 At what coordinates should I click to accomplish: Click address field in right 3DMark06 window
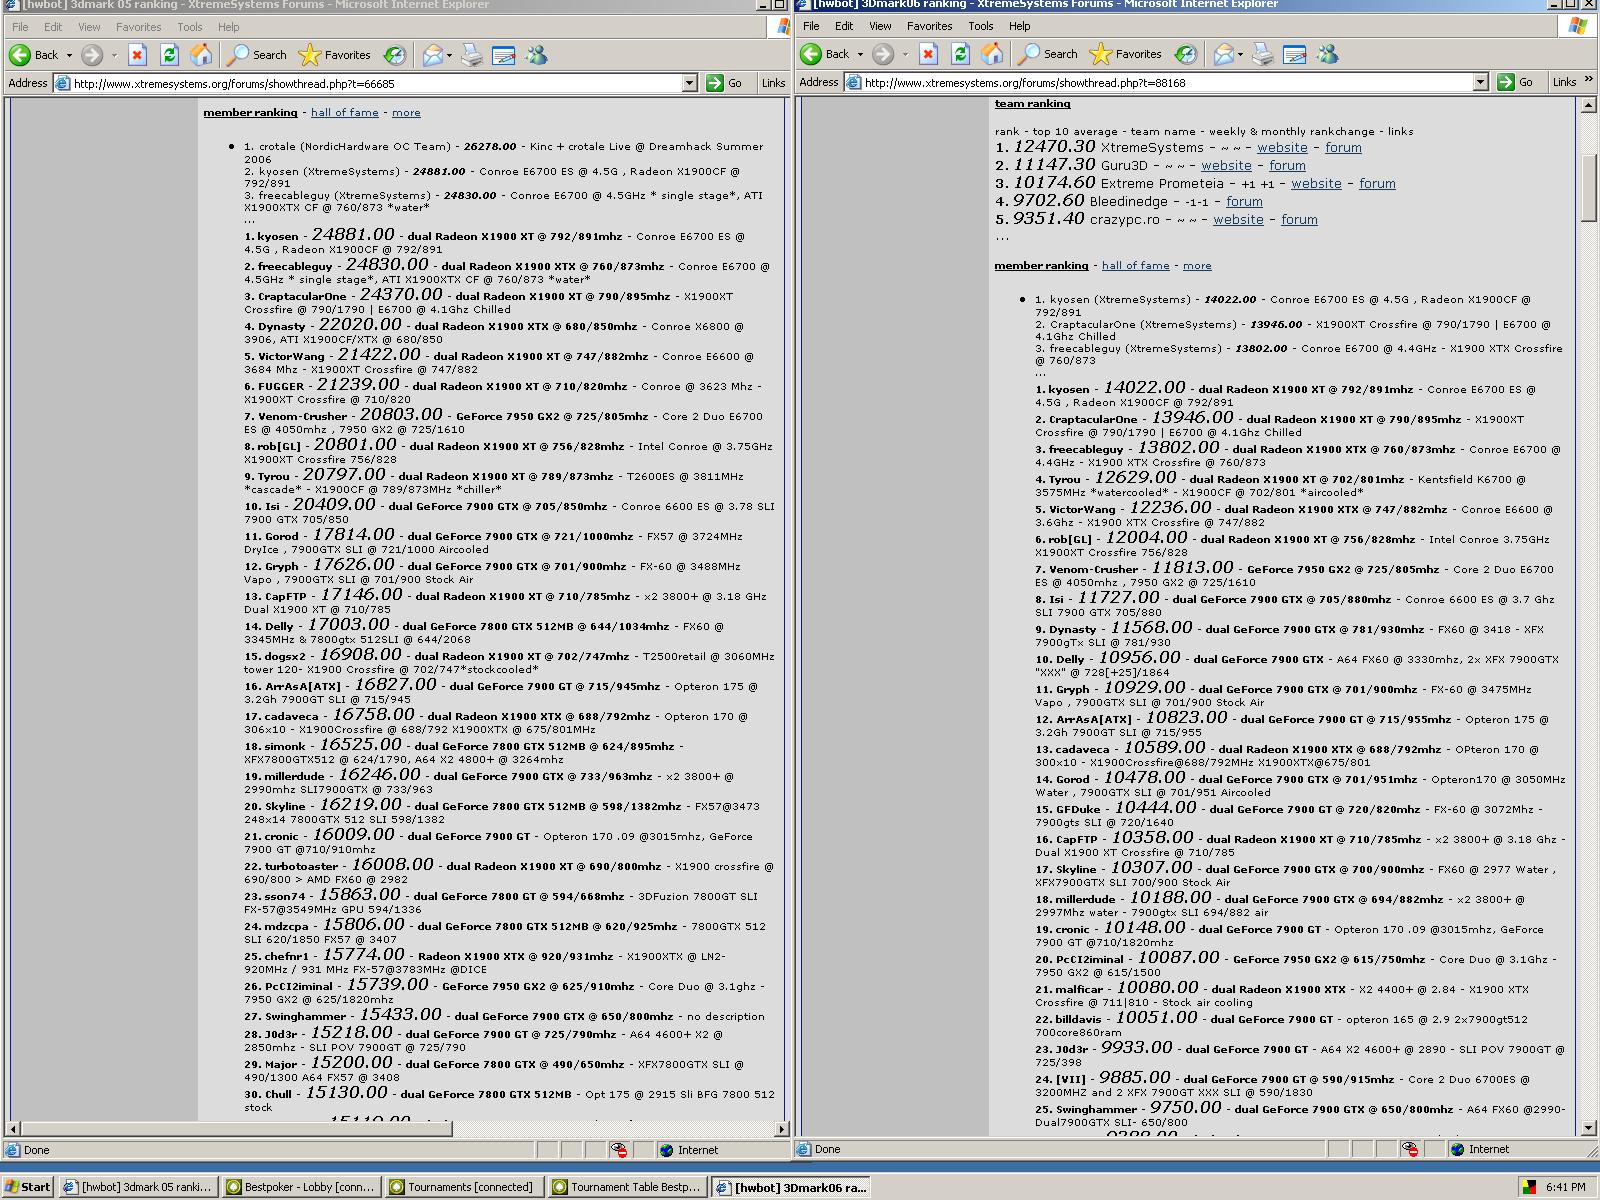(x=1167, y=82)
